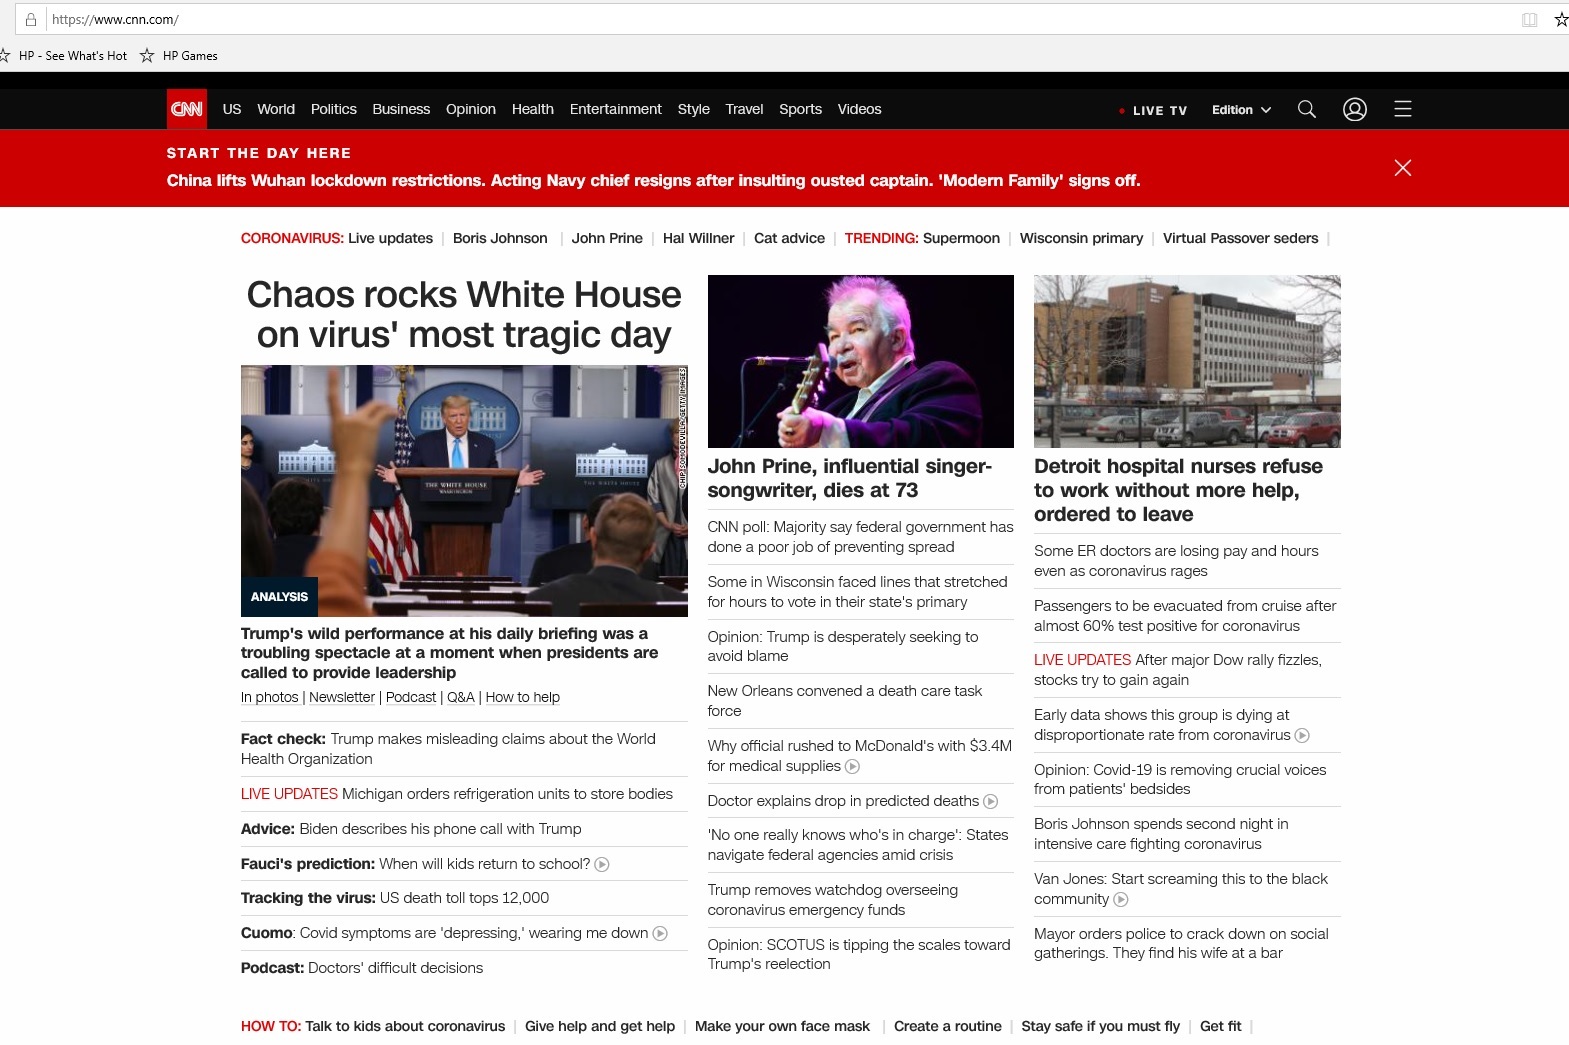The width and height of the screenshot is (1569, 1045).
Task: Open the Detroit hospital building photo
Action: point(1187,361)
